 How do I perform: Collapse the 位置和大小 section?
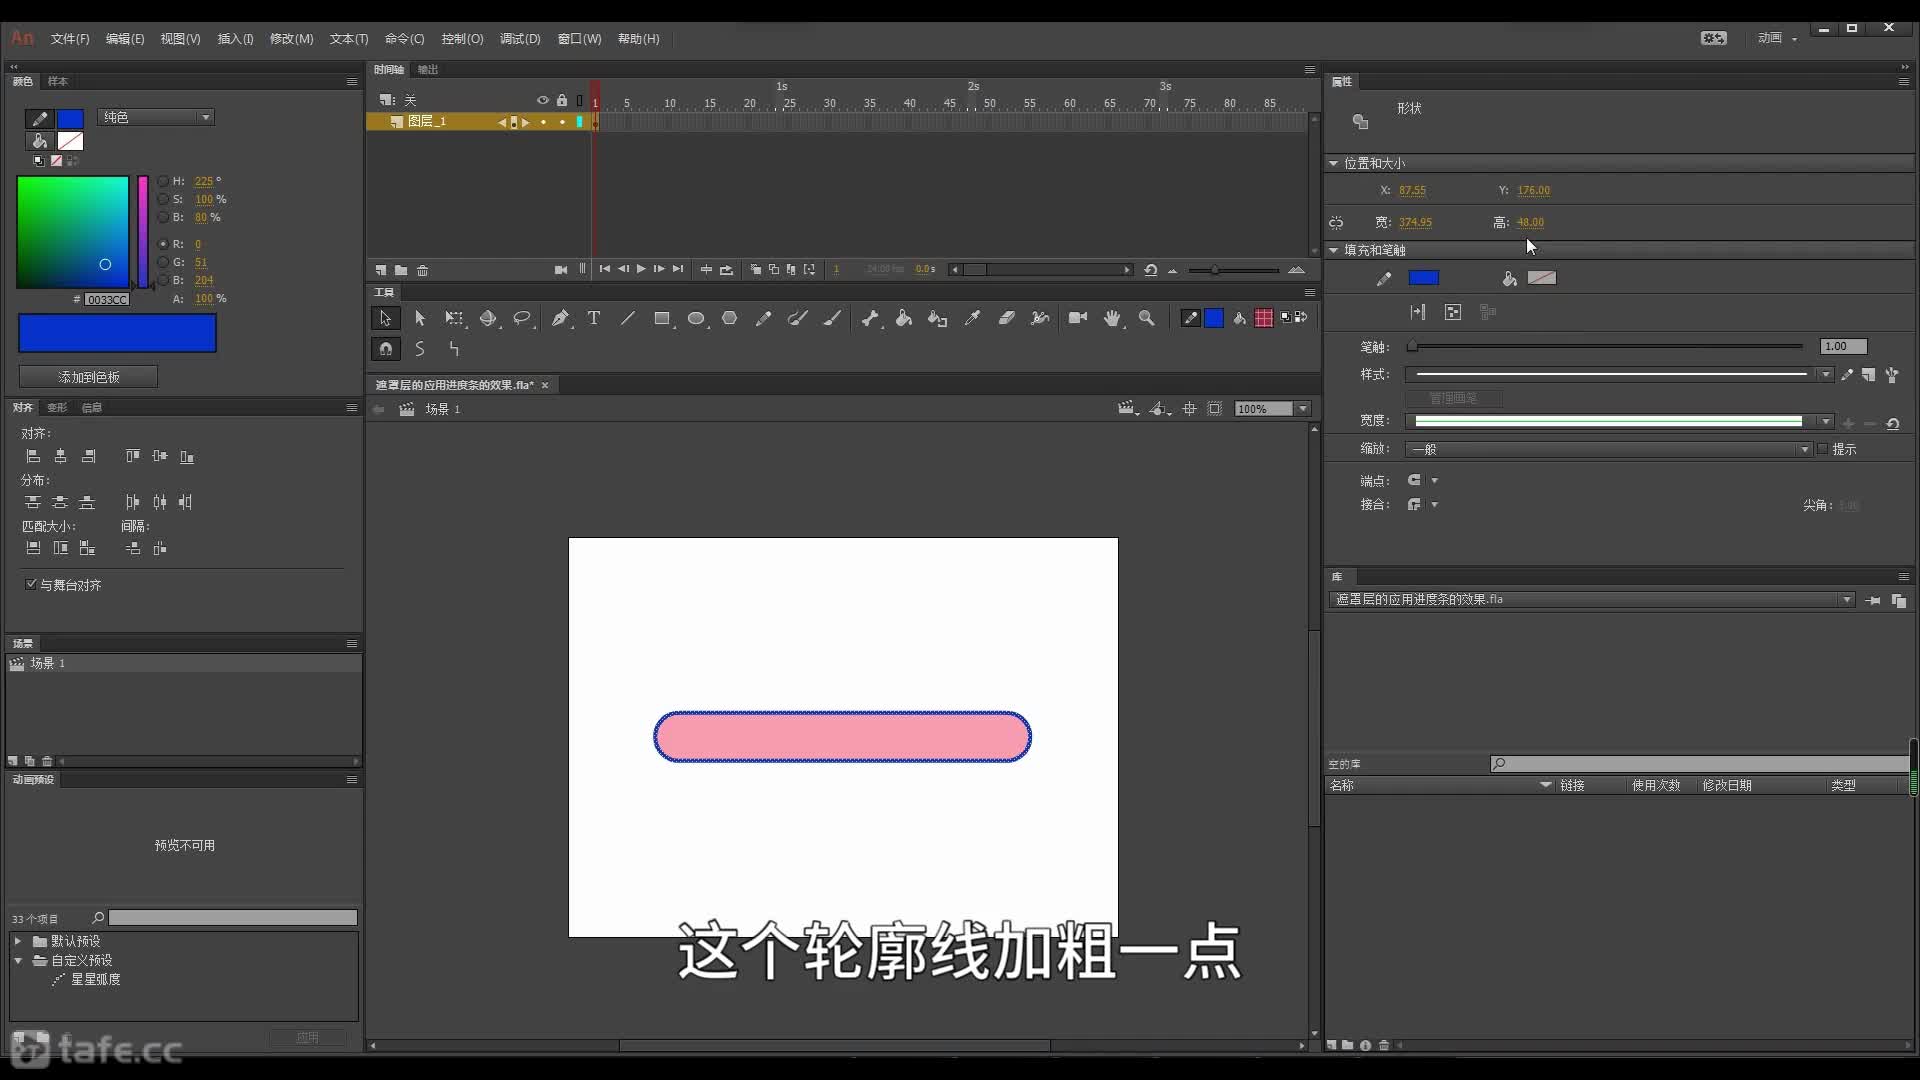click(x=1334, y=163)
